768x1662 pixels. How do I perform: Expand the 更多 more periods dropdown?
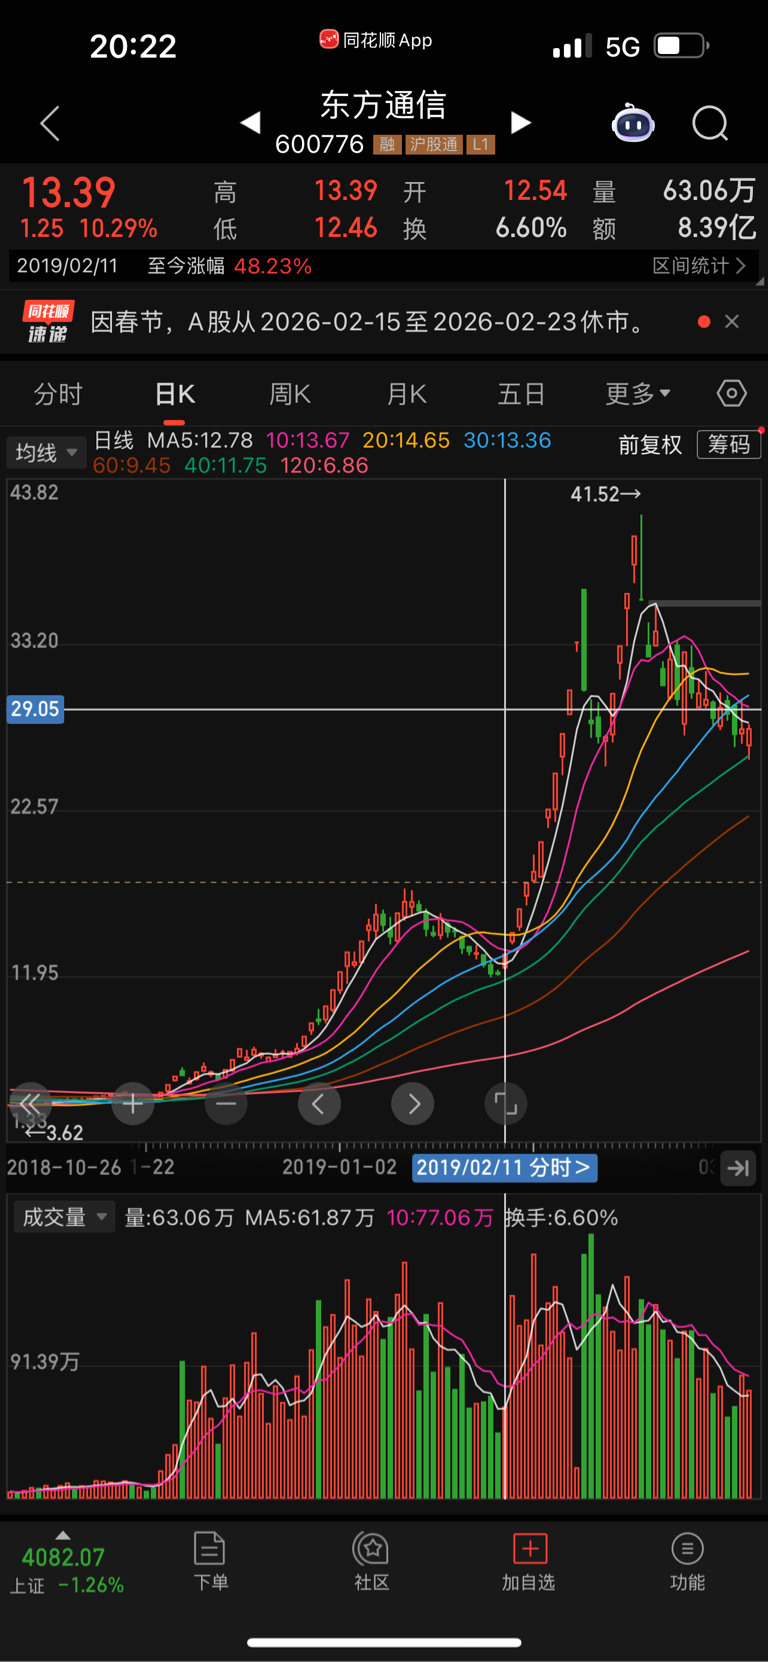[x=638, y=394]
